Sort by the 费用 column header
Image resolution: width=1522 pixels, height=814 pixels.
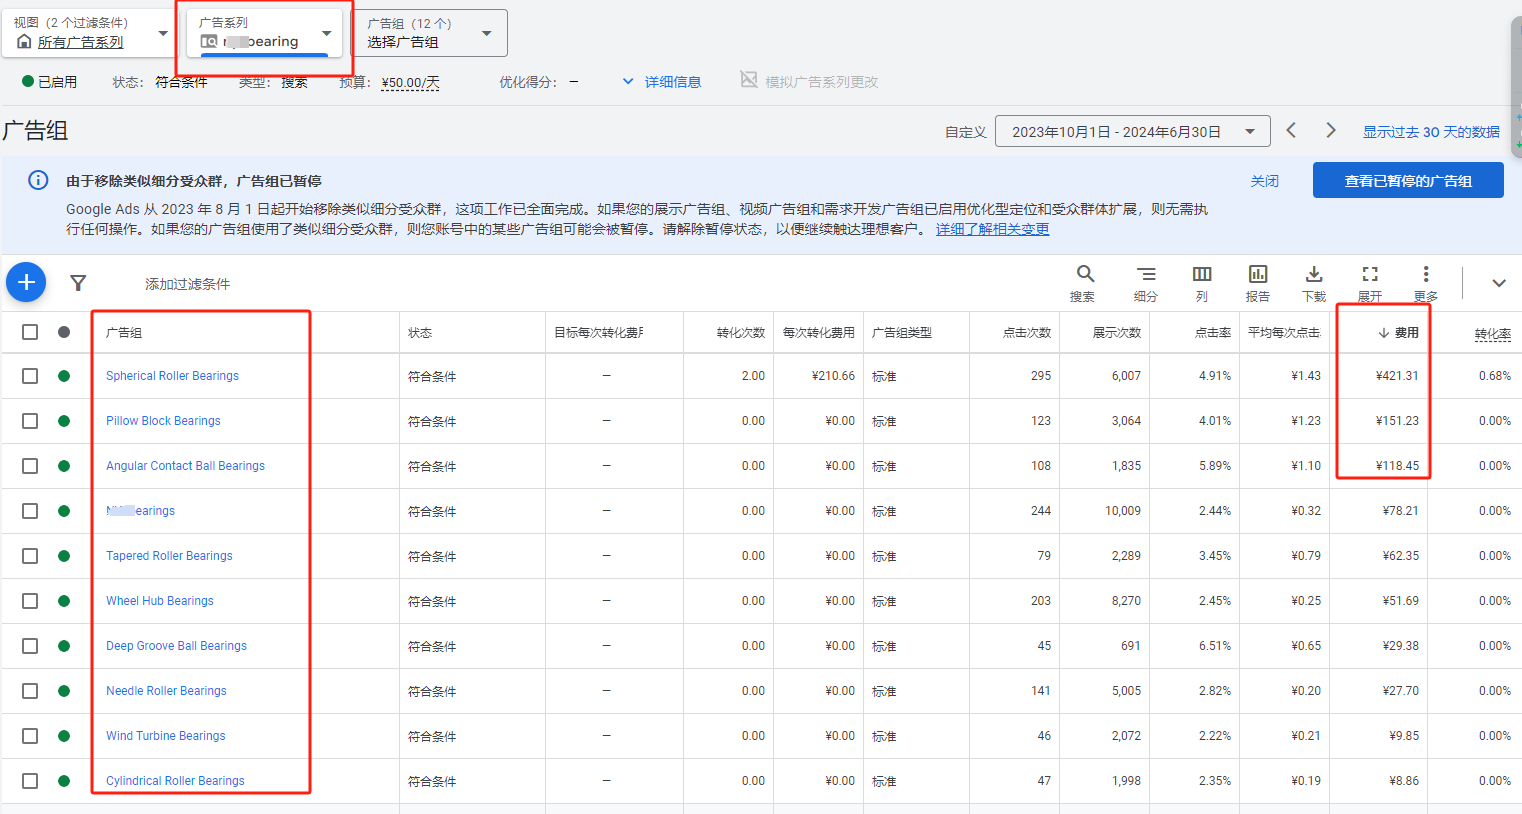pos(1398,333)
